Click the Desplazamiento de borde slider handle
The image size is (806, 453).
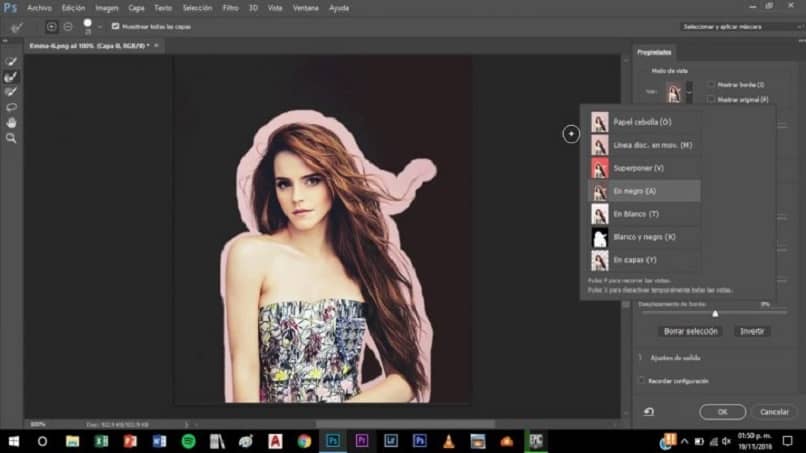tap(714, 314)
